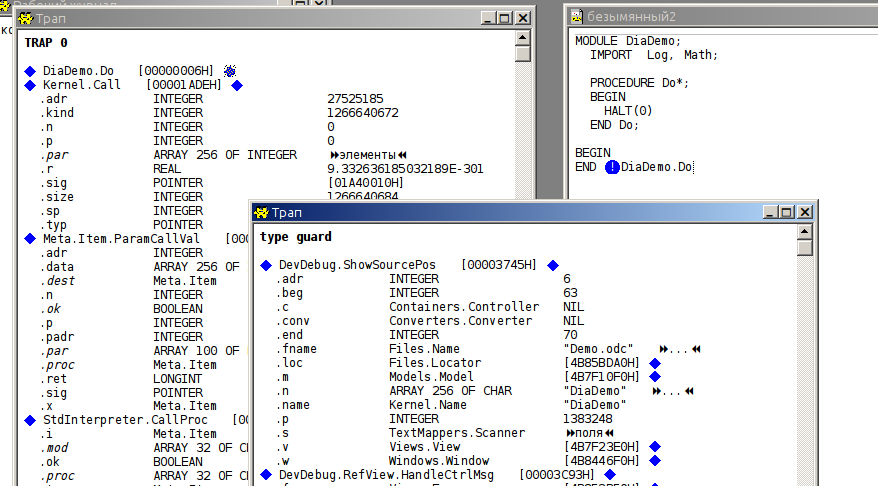The image size is (878, 486).
Task: Click the bug icon after DiaDemo.Do address
Action: tap(230, 71)
